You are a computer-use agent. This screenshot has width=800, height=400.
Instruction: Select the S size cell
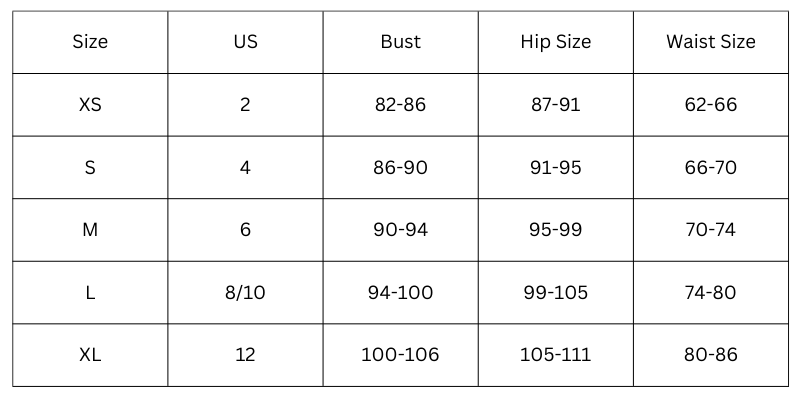coord(90,167)
